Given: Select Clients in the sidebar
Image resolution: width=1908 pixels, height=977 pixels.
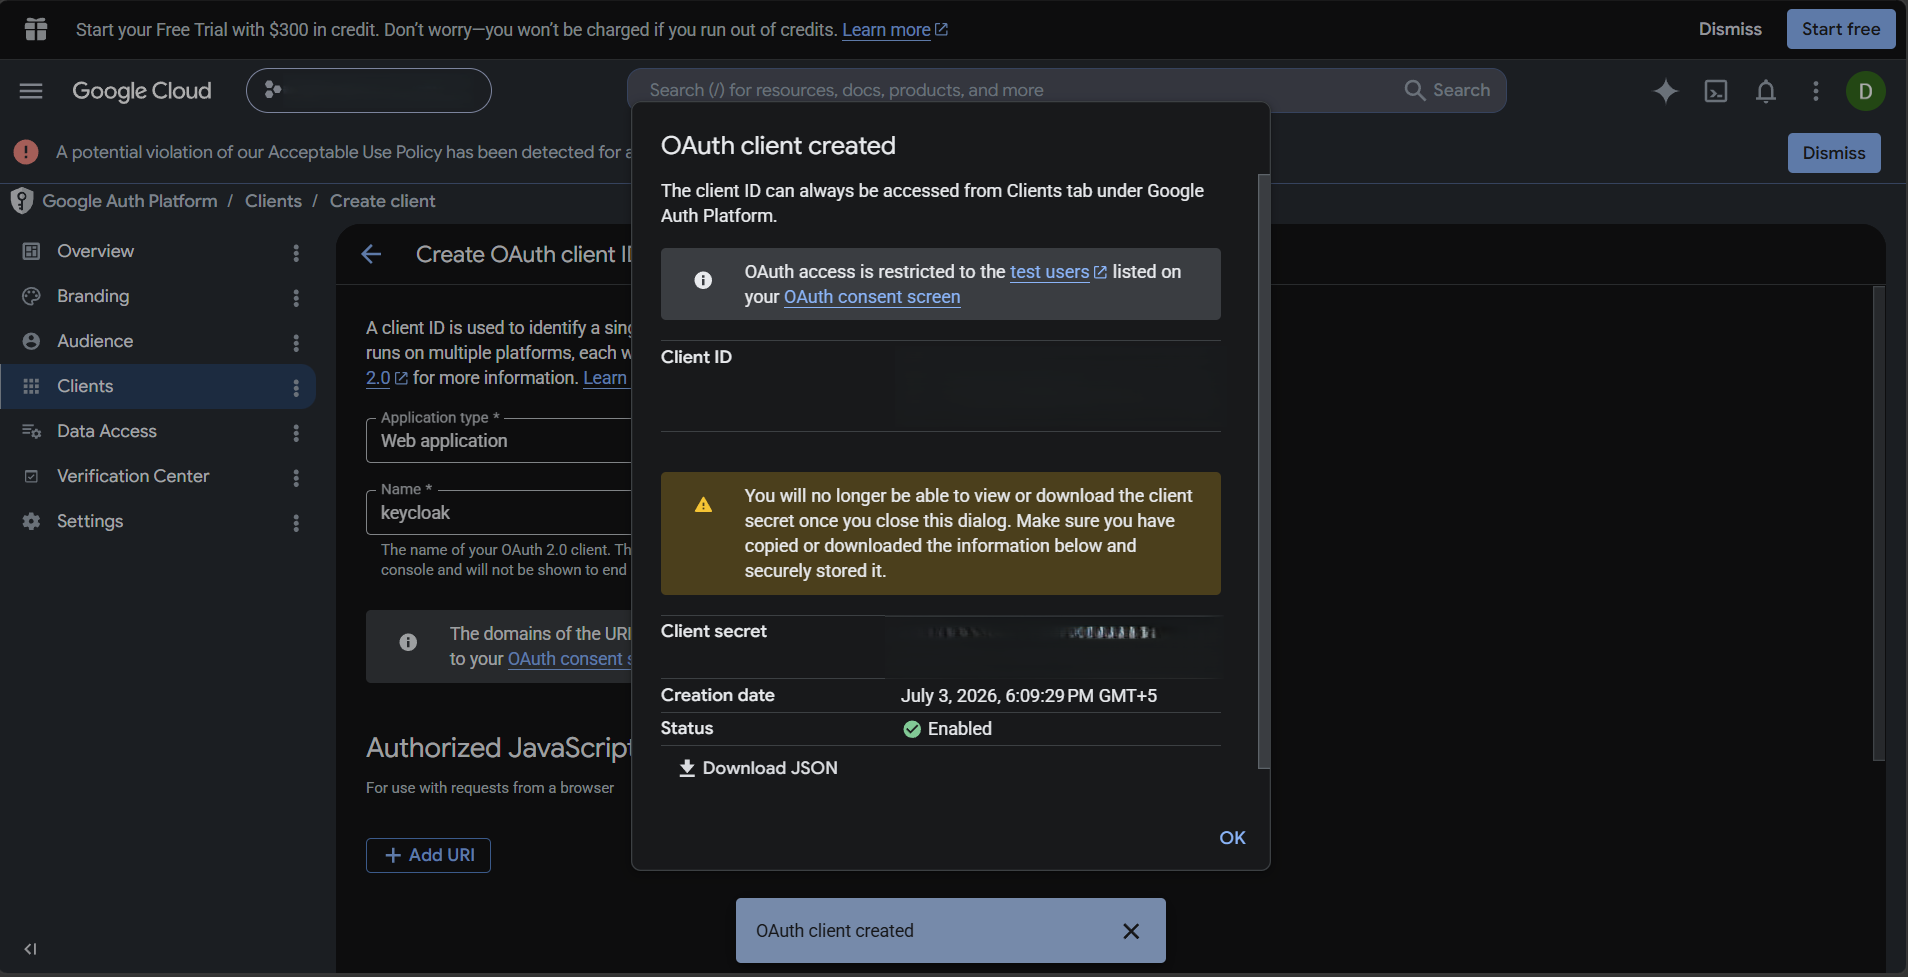Looking at the screenshot, I should click(x=85, y=386).
